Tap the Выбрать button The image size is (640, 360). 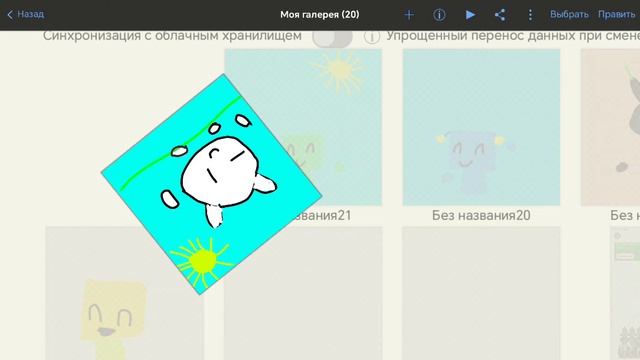569,14
